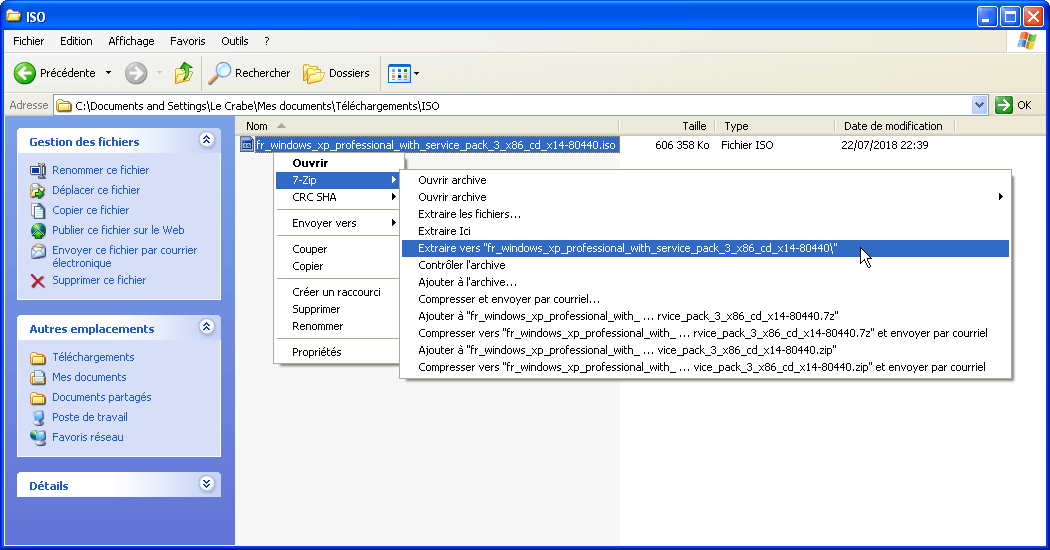Choose Ajouter à the .zip archive
Image resolution: width=1050 pixels, height=550 pixels.
[x=705, y=350]
